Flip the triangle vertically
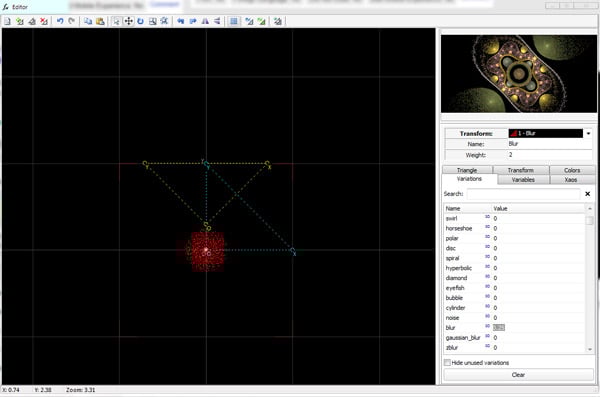This screenshot has width=600, height=397. pyautogui.click(x=217, y=21)
